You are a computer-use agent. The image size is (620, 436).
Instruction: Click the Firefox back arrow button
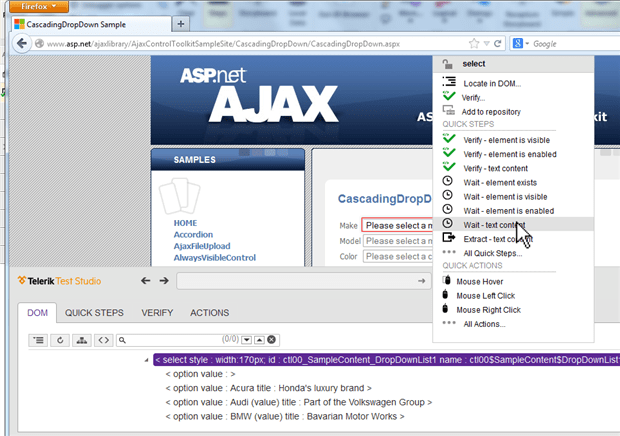click(x=21, y=43)
